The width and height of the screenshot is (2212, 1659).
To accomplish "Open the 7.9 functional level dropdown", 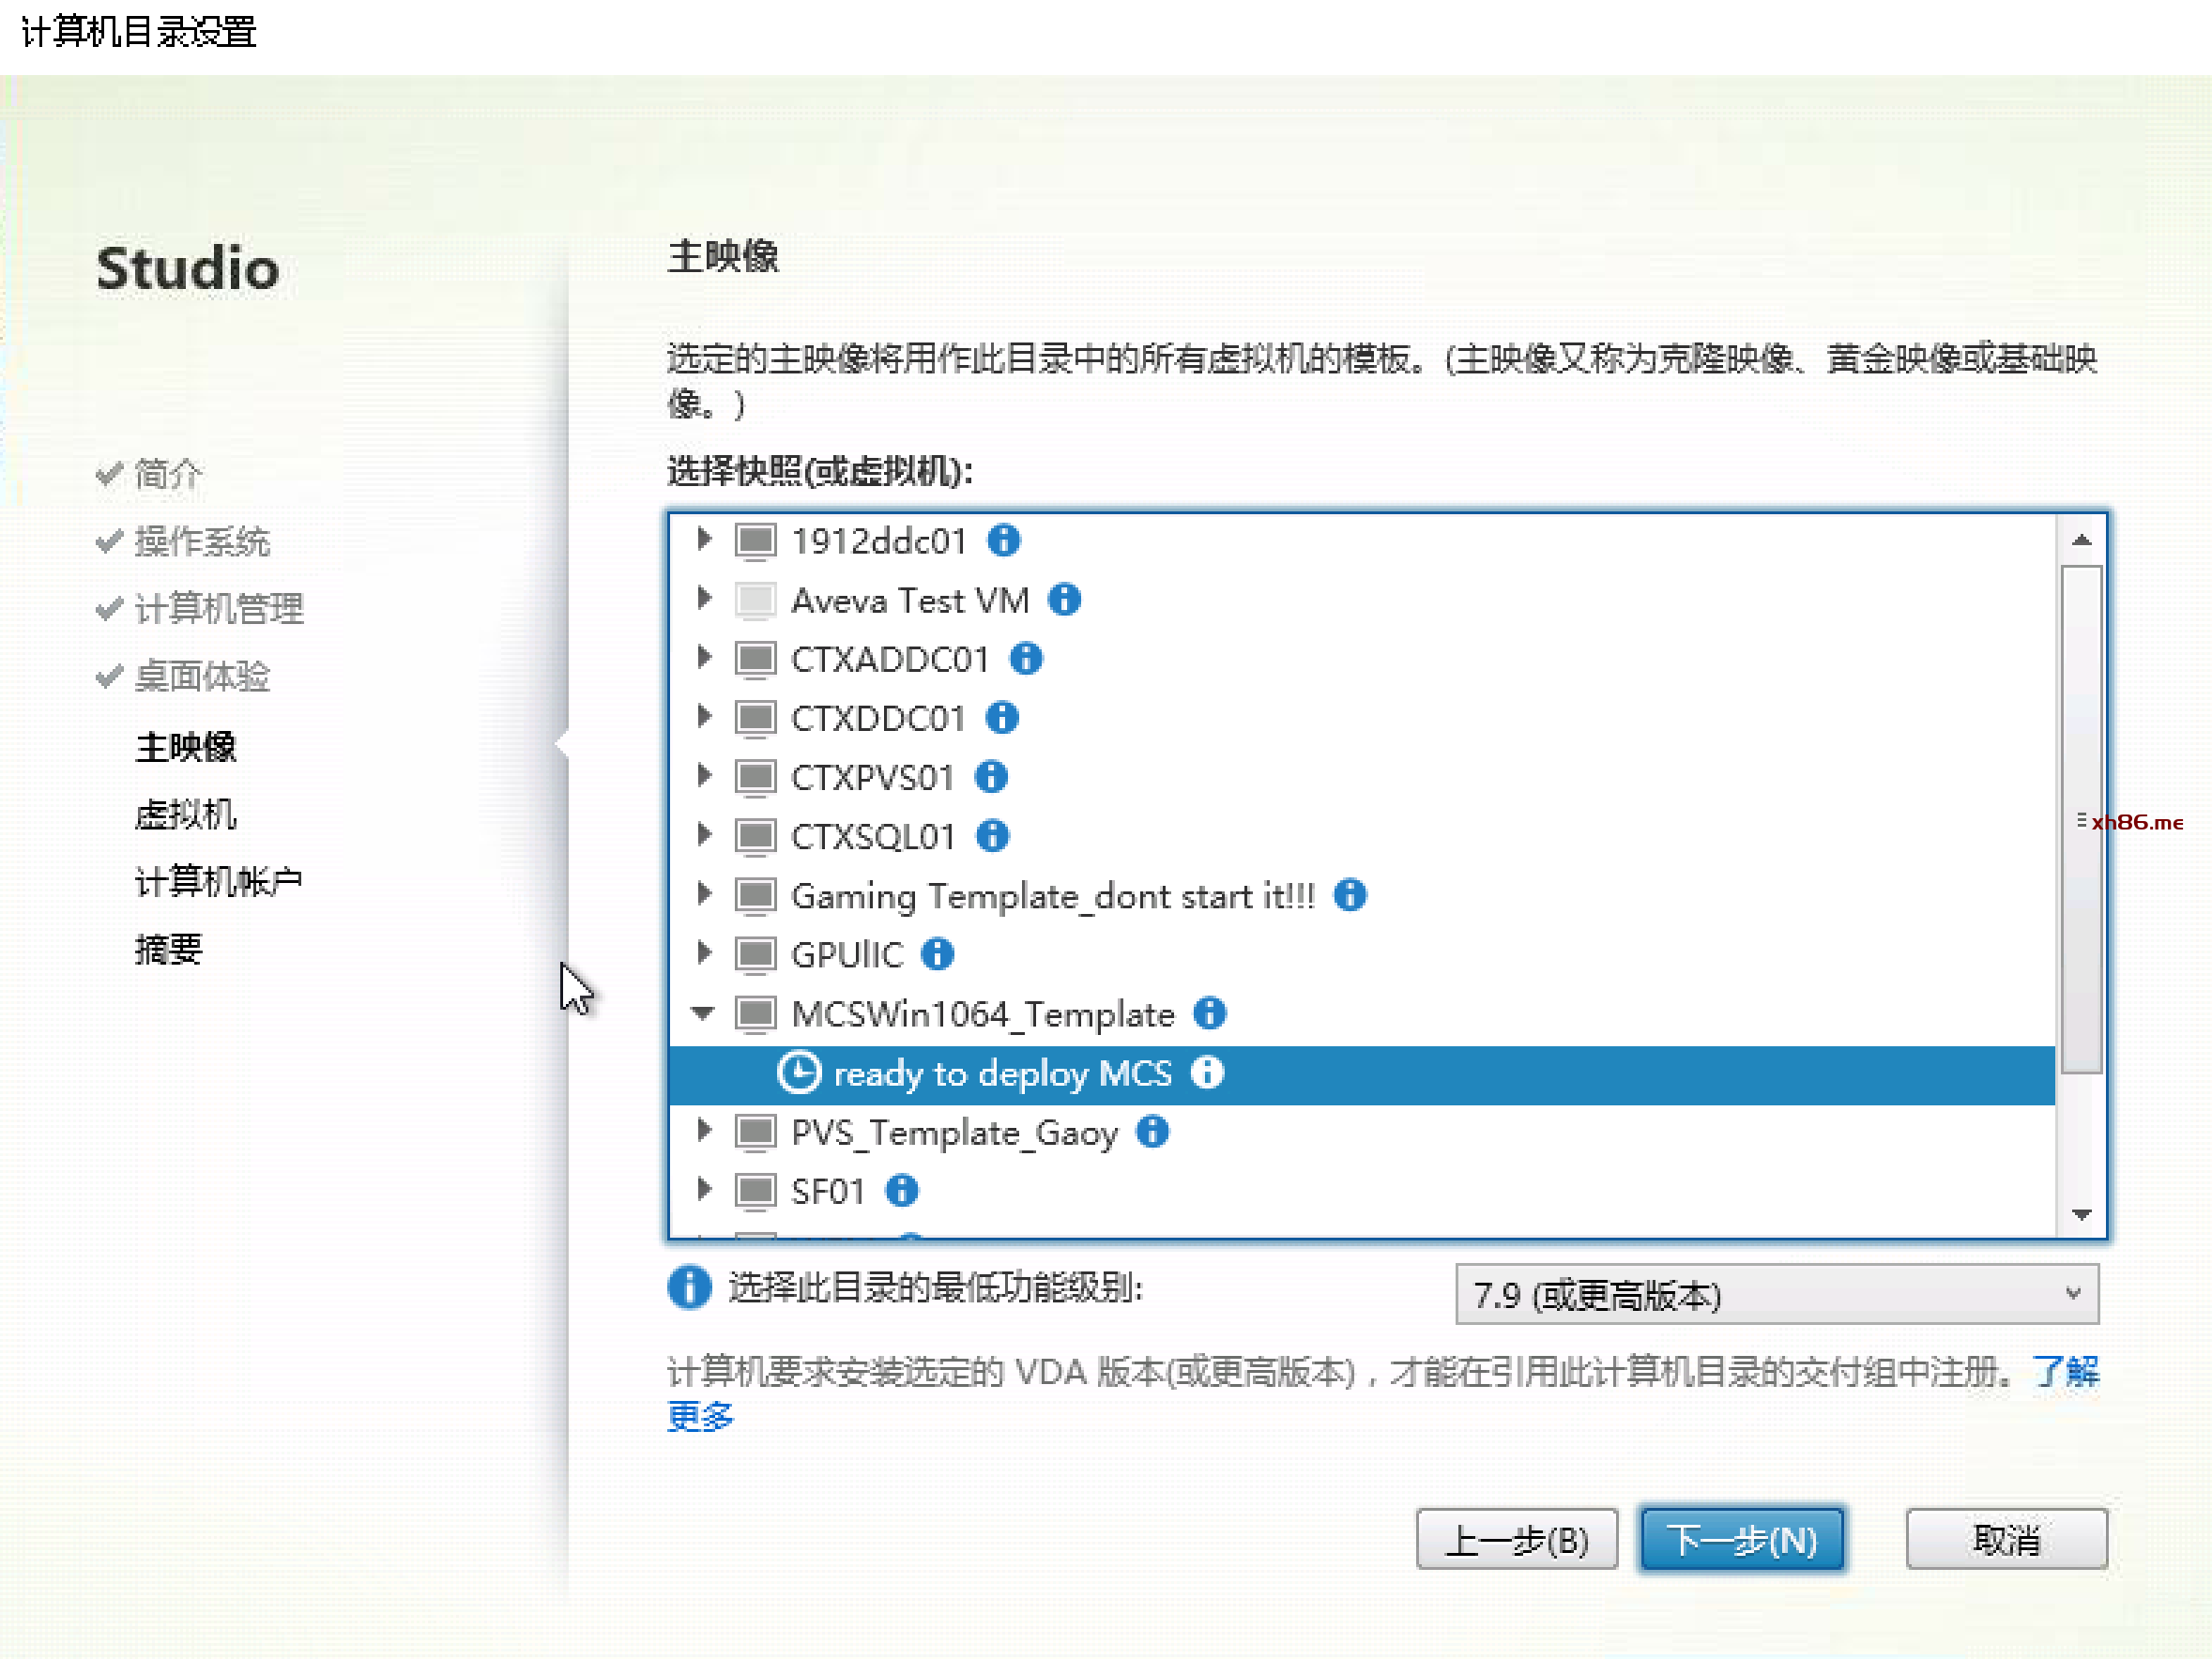I will 1776,1294.
